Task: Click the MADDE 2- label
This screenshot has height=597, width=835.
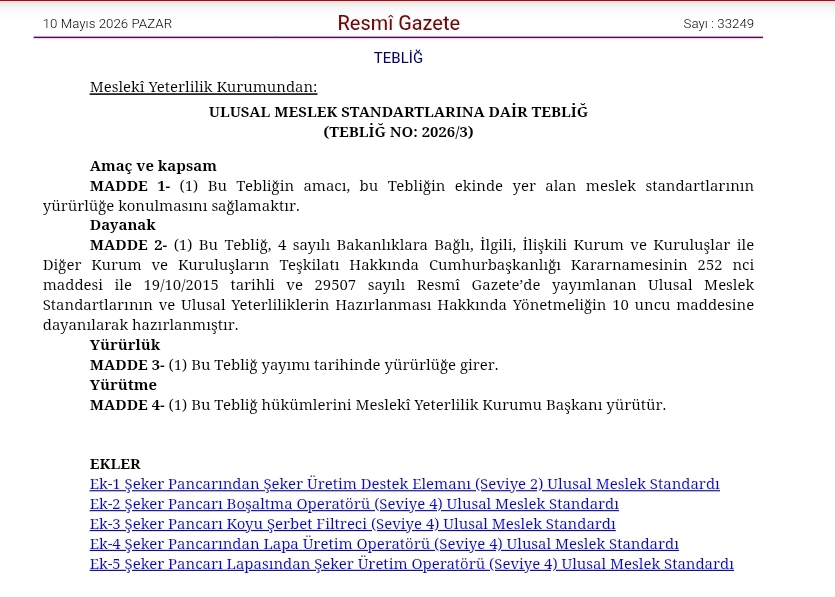Action: [128, 245]
